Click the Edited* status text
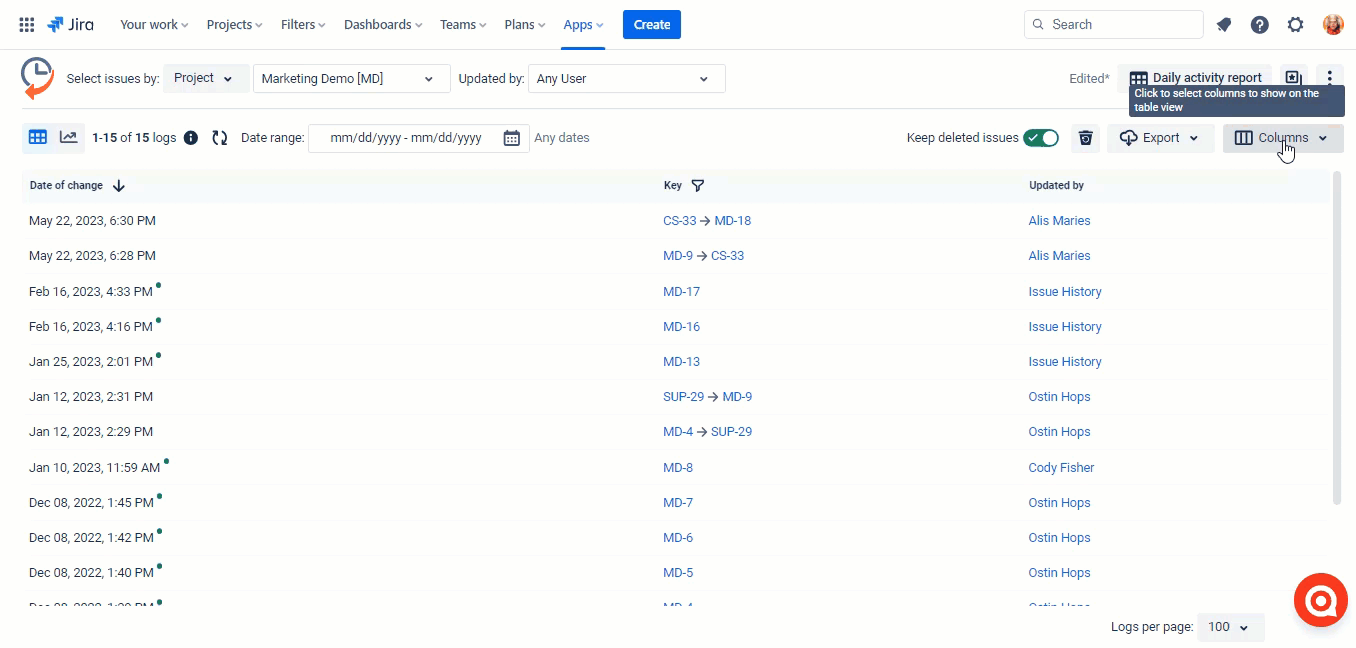 click(x=1089, y=79)
